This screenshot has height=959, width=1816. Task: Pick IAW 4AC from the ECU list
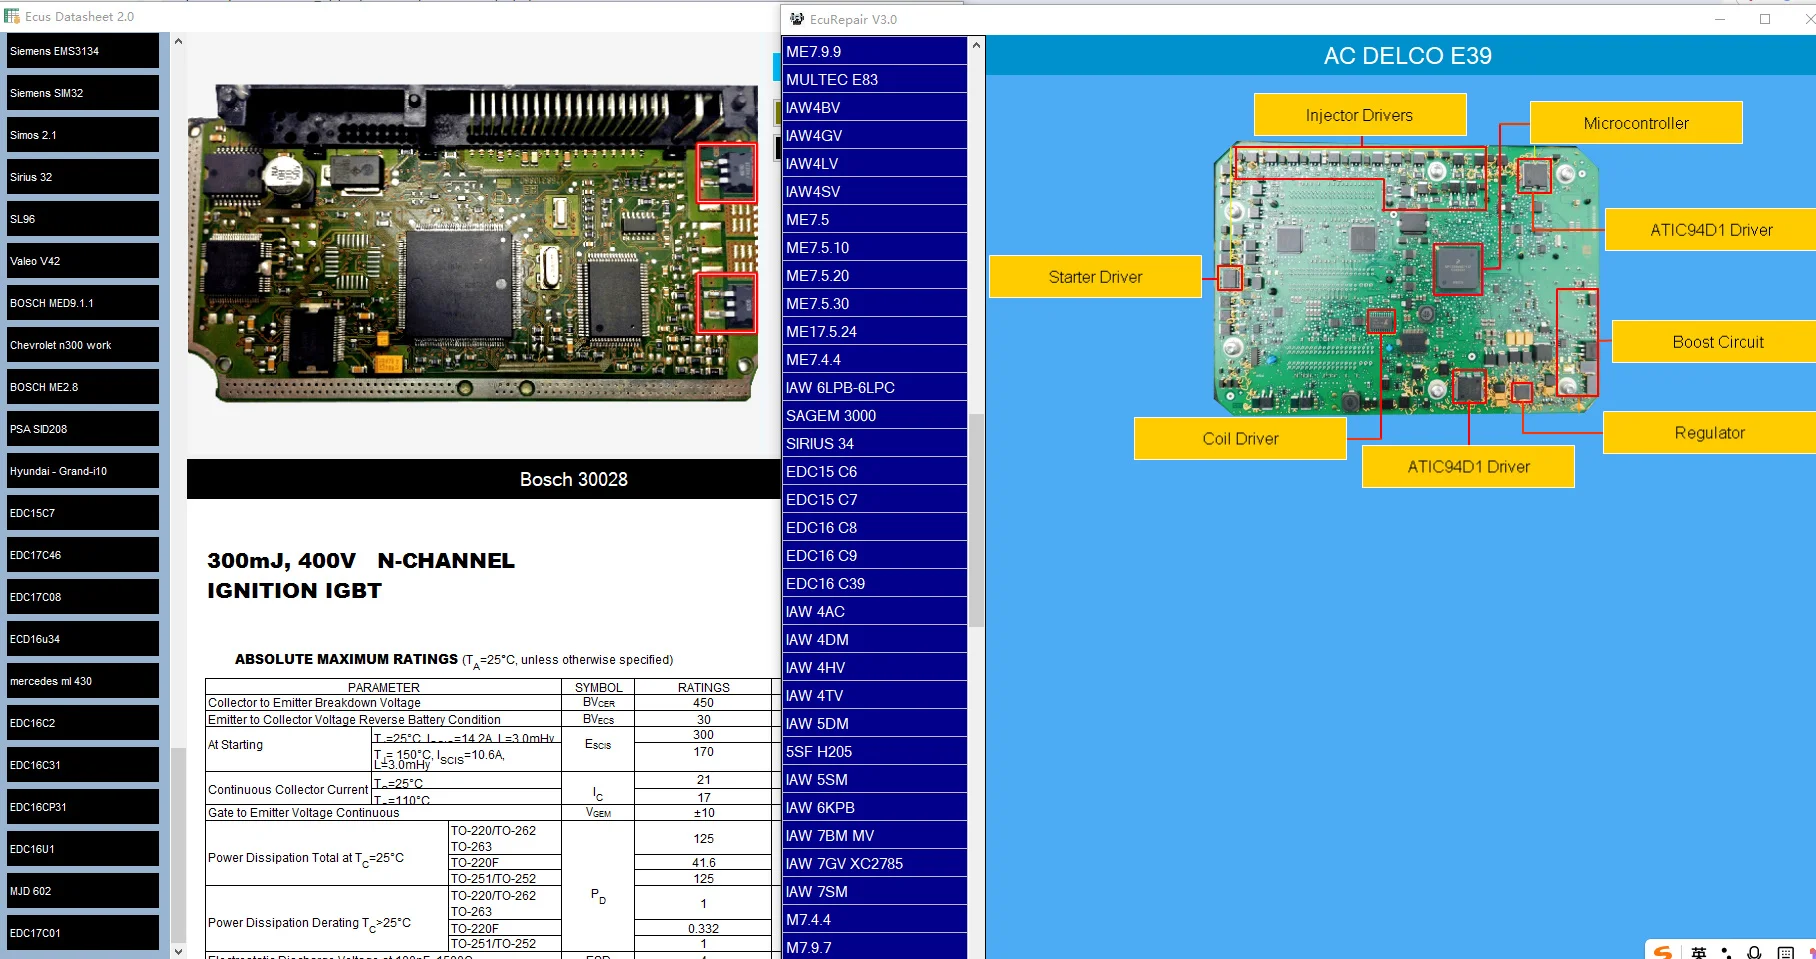click(x=875, y=612)
